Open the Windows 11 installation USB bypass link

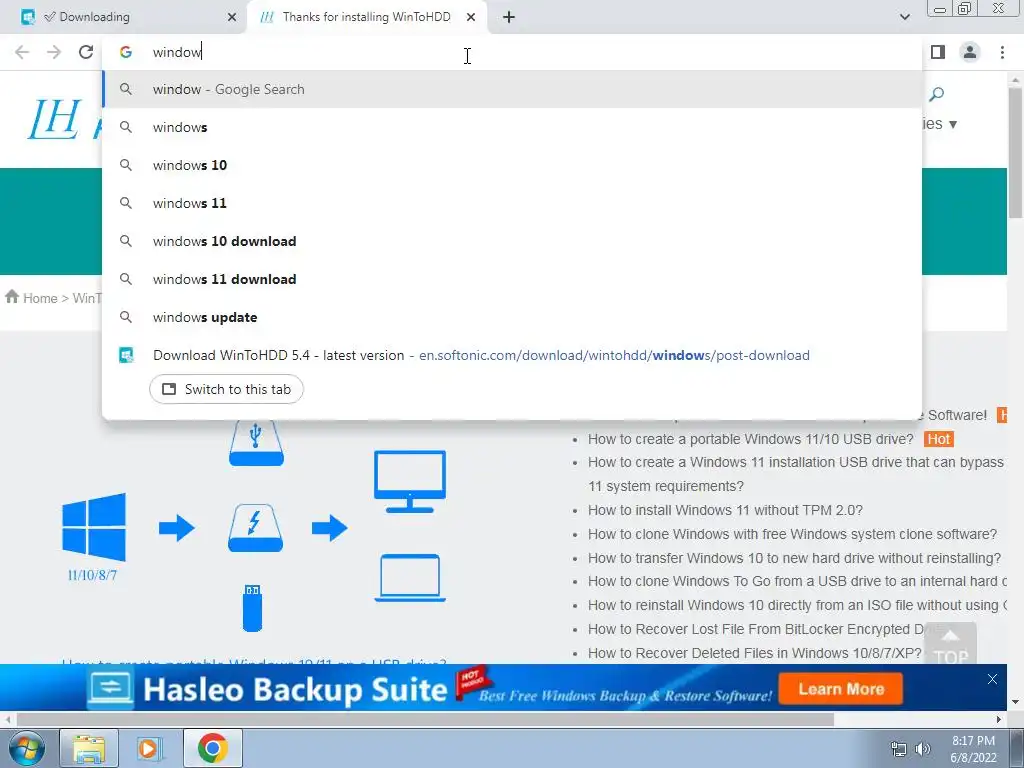(x=795, y=474)
